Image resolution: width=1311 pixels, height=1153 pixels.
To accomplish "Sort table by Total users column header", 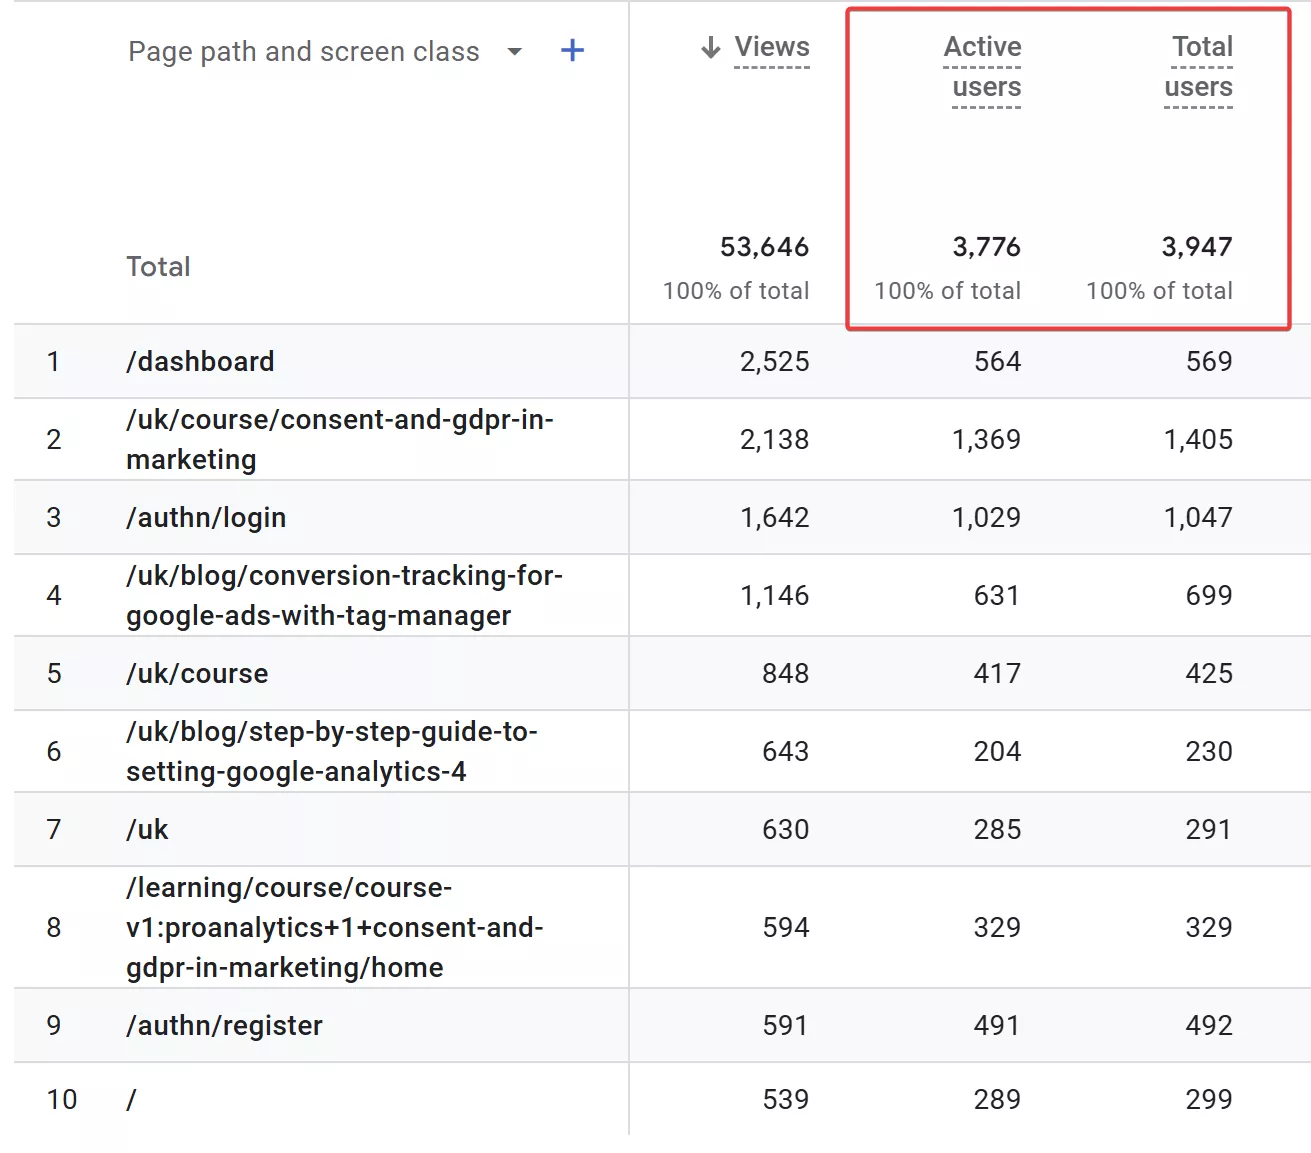I will coord(1199,67).
